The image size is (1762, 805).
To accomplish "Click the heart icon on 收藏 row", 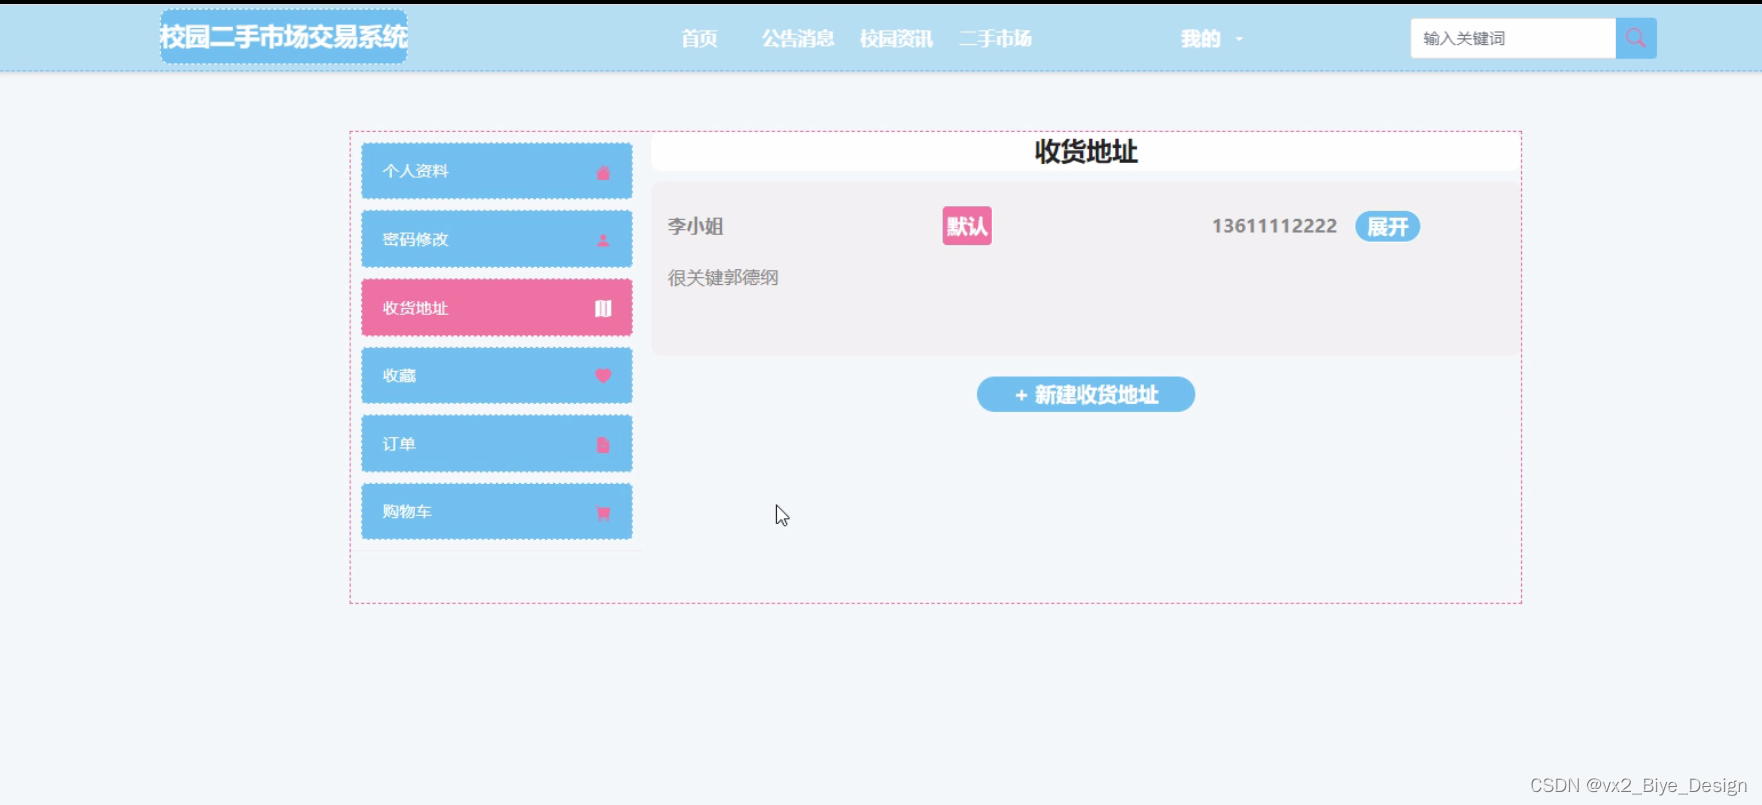I will pos(603,376).
